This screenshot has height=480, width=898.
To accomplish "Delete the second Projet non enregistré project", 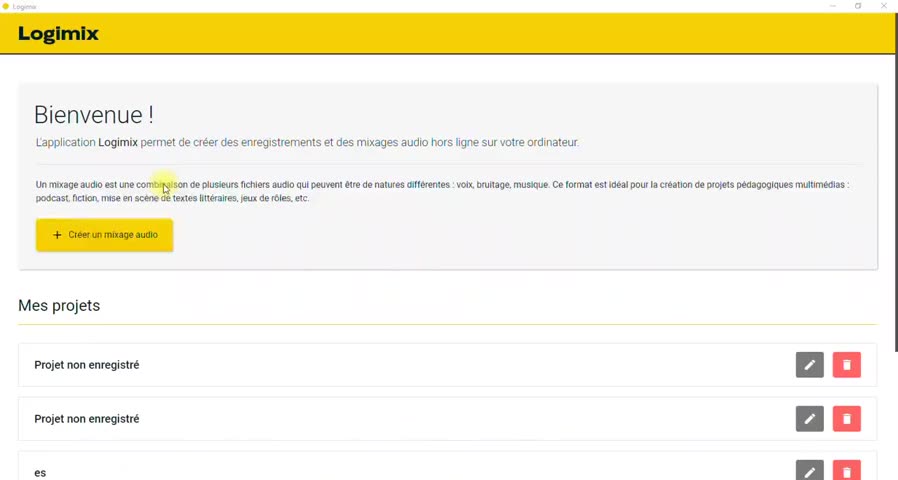I will pyautogui.click(x=846, y=419).
